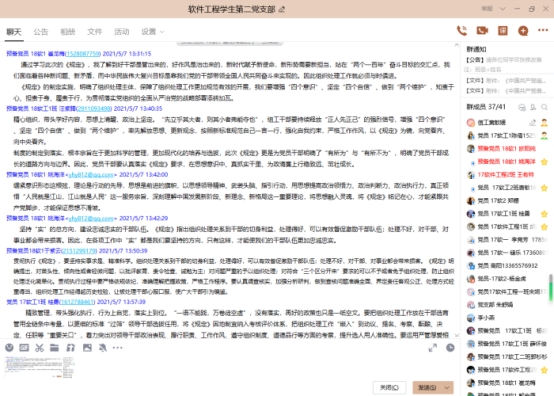Open the 相册 tab
The height and width of the screenshot is (396, 554).
[67, 32]
